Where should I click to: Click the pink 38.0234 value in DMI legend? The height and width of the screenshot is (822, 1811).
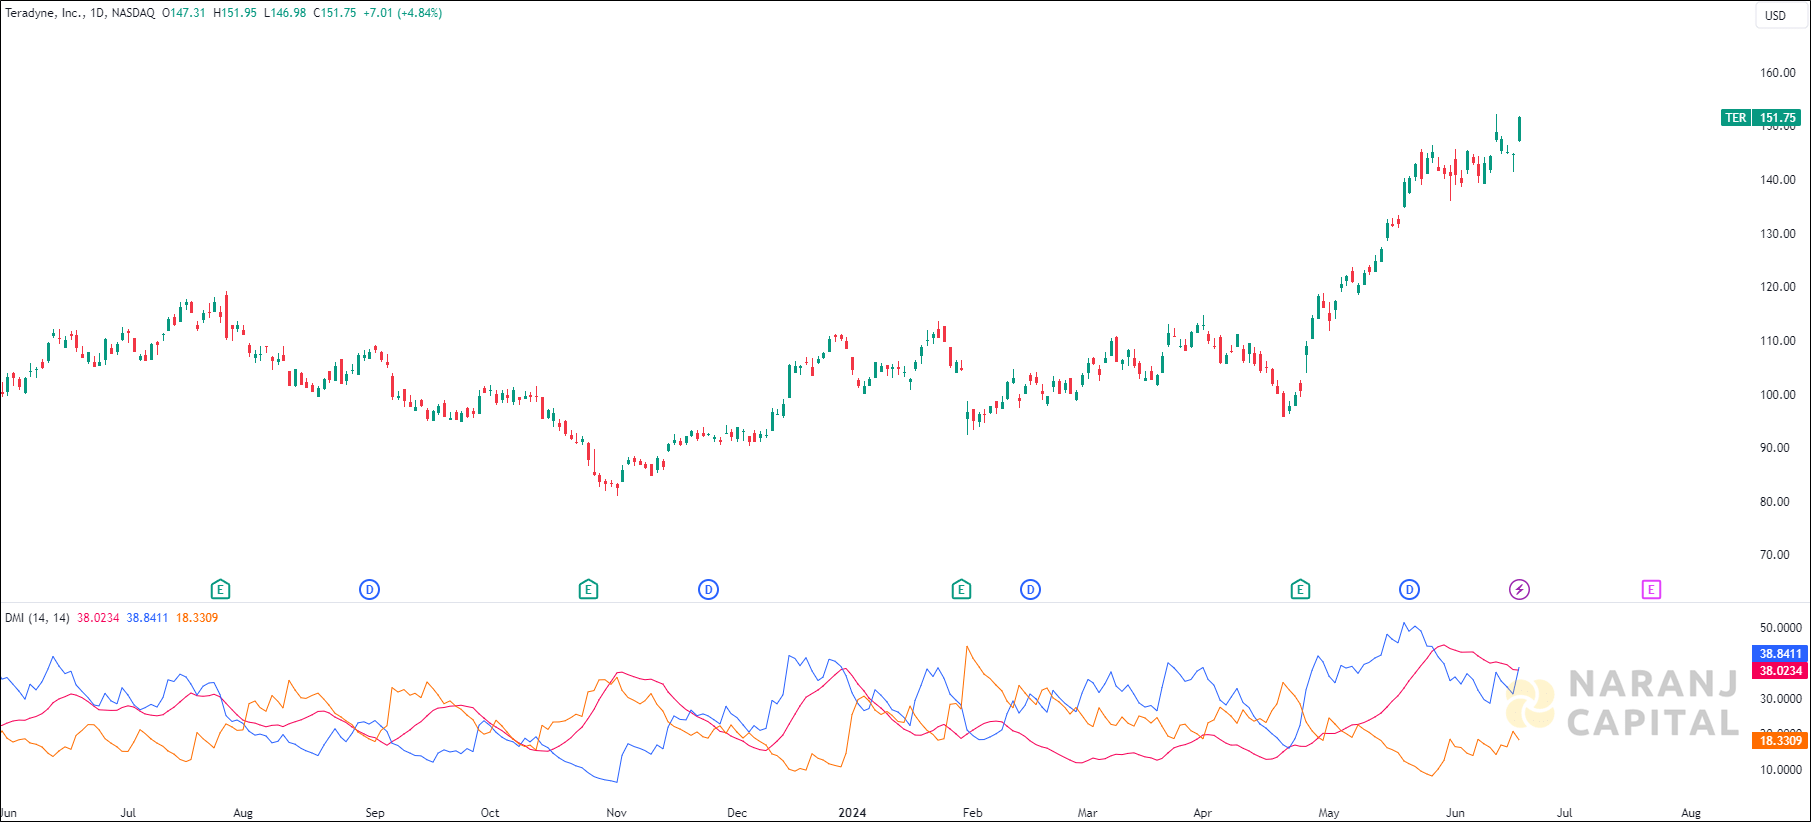tap(98, 618)
